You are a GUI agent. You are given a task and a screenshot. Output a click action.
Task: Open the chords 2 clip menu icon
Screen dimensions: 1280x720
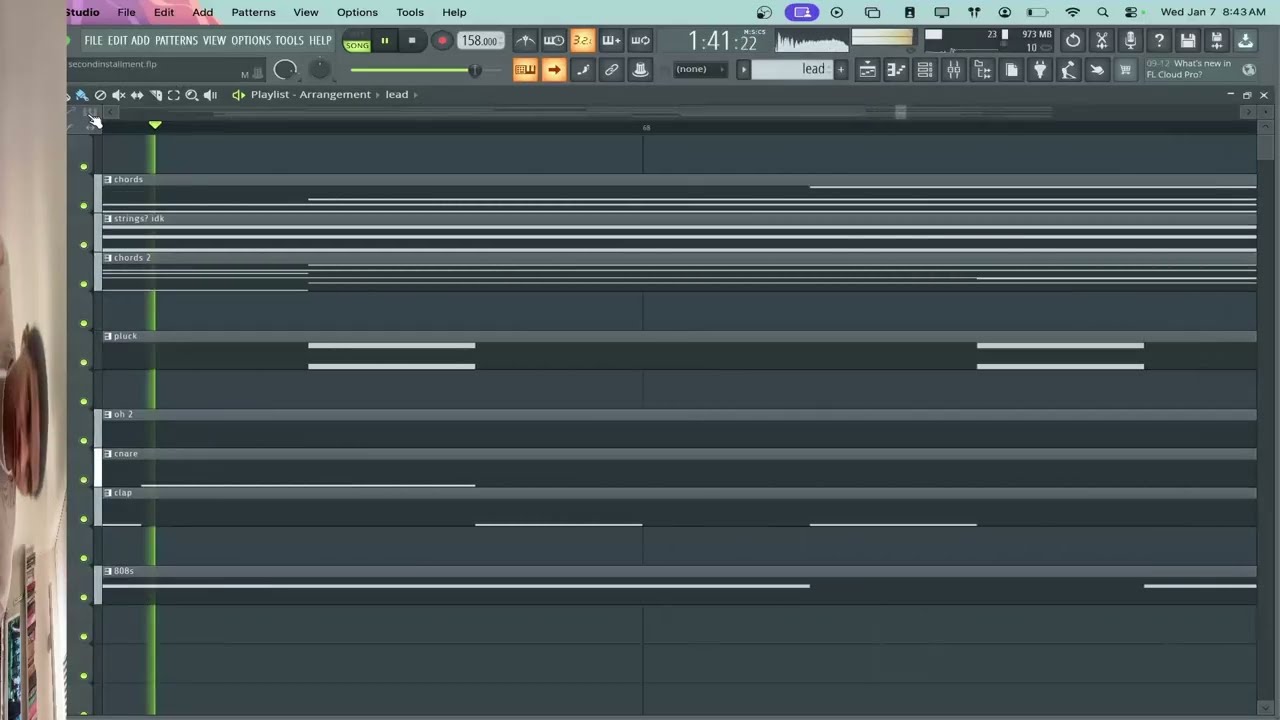(108, 258)
